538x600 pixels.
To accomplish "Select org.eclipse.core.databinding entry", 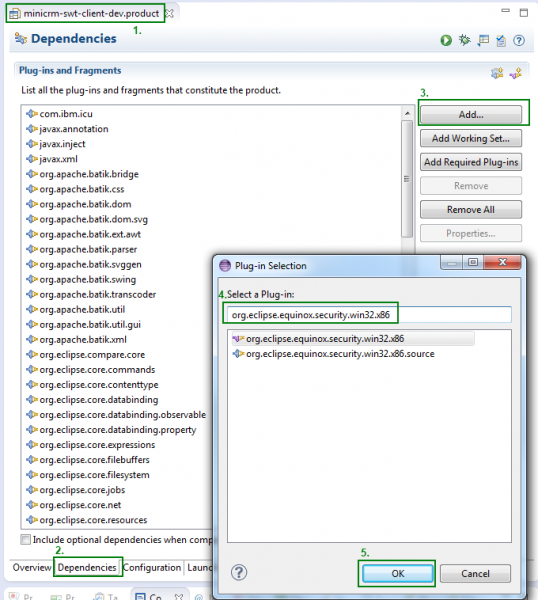I will pyautogui.click(x=92, y=399).
